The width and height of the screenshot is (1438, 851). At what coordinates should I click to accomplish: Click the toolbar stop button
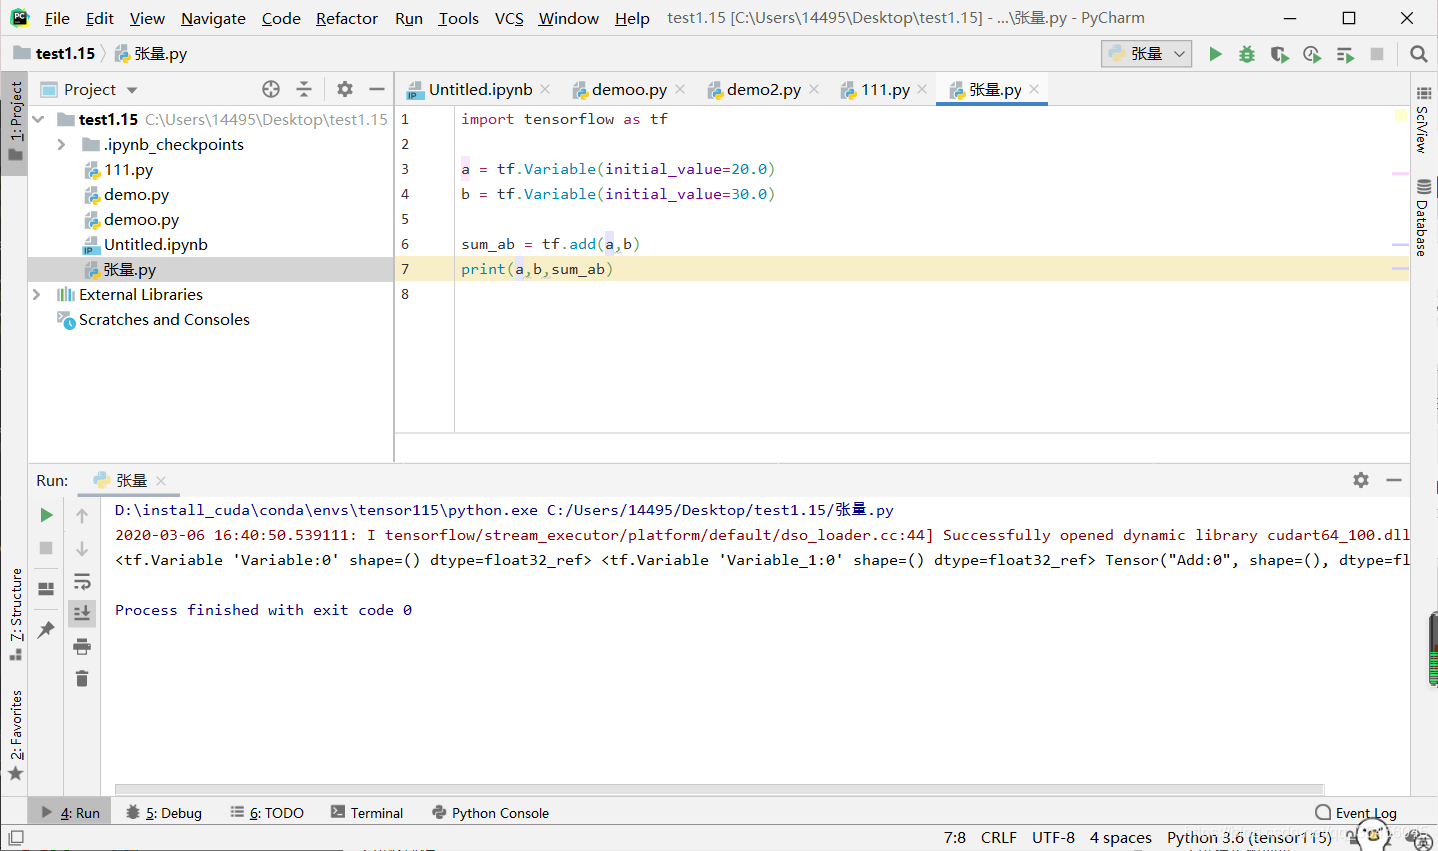pyautogui.click(x=1377, y=54)
